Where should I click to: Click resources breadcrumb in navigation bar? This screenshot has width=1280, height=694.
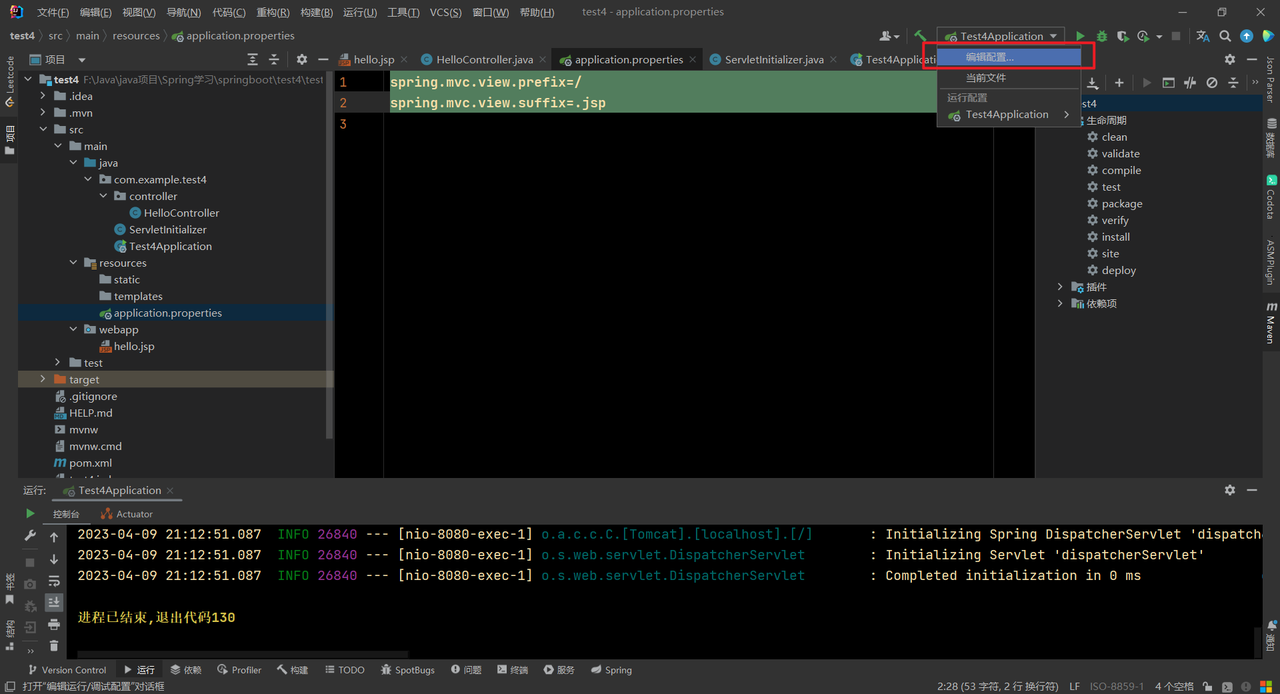pos(136,36)
